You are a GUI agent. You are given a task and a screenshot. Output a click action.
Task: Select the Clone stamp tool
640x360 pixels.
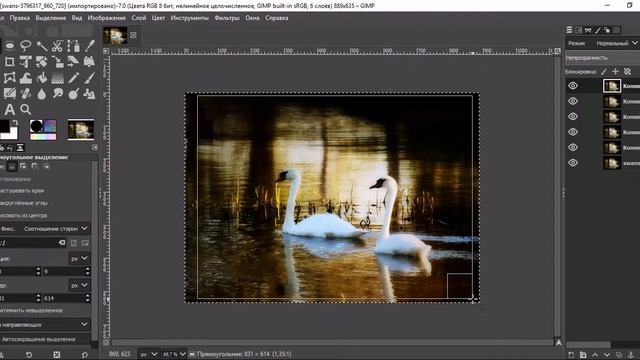pyautogui.click(x=89, y=93)
